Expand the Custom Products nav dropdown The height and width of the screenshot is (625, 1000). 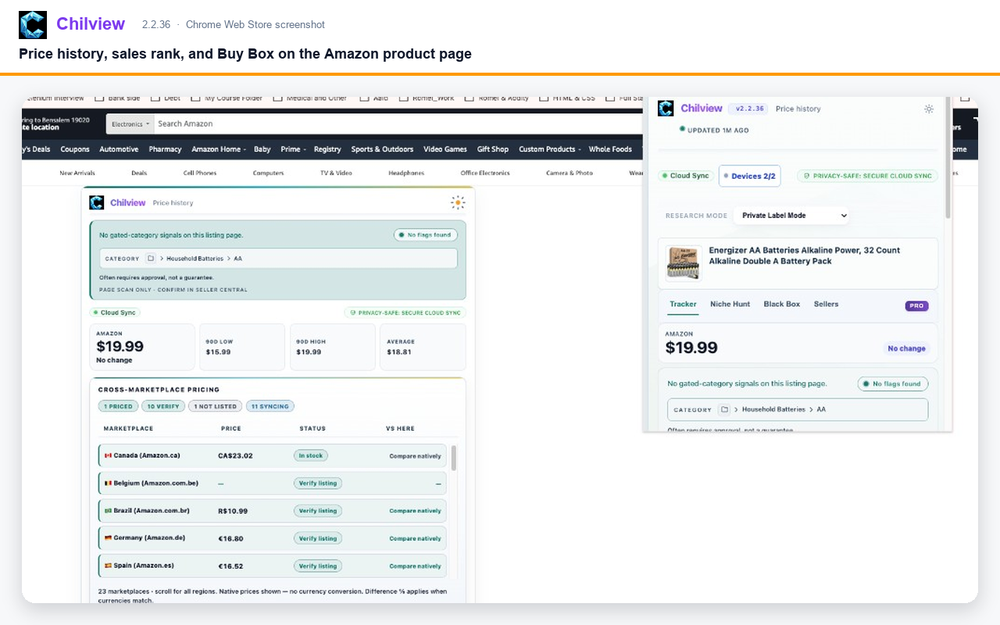[x=549, y=149]
